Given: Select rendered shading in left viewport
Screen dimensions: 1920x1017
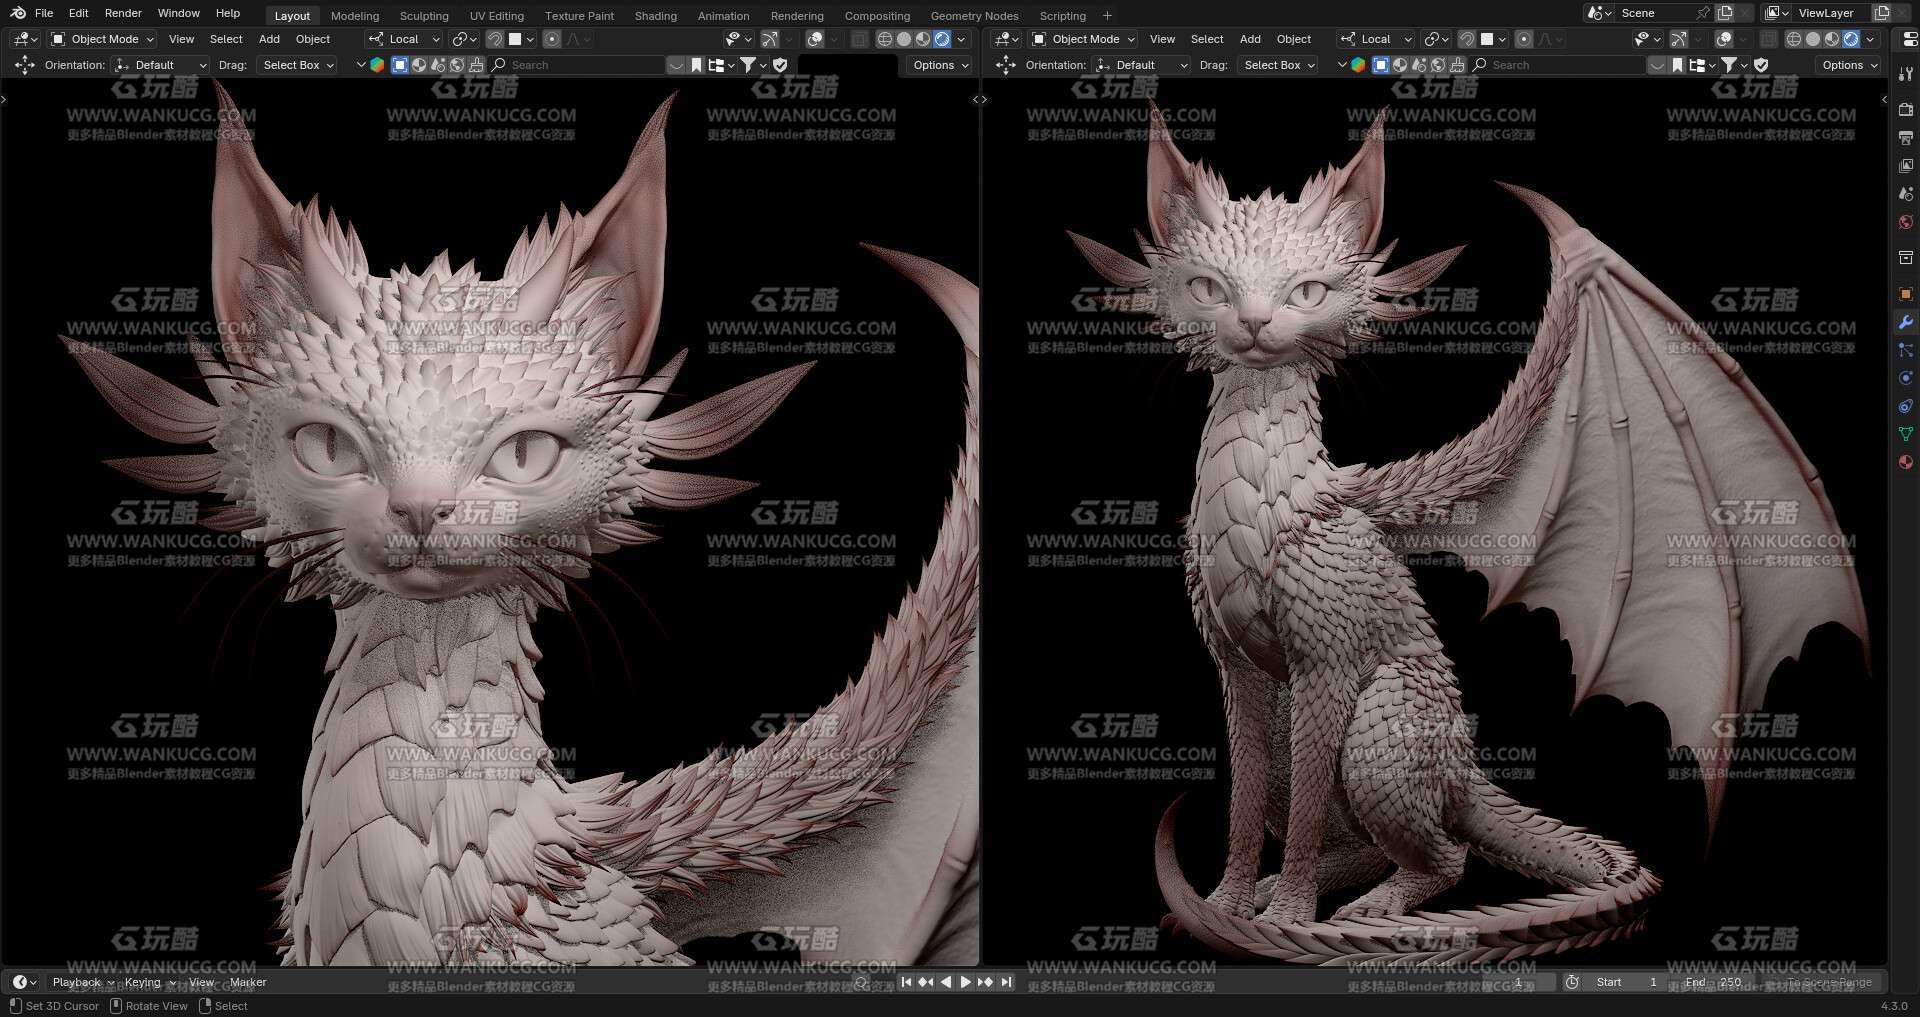Looking at the screenshot, I should [x=942, y=39].
